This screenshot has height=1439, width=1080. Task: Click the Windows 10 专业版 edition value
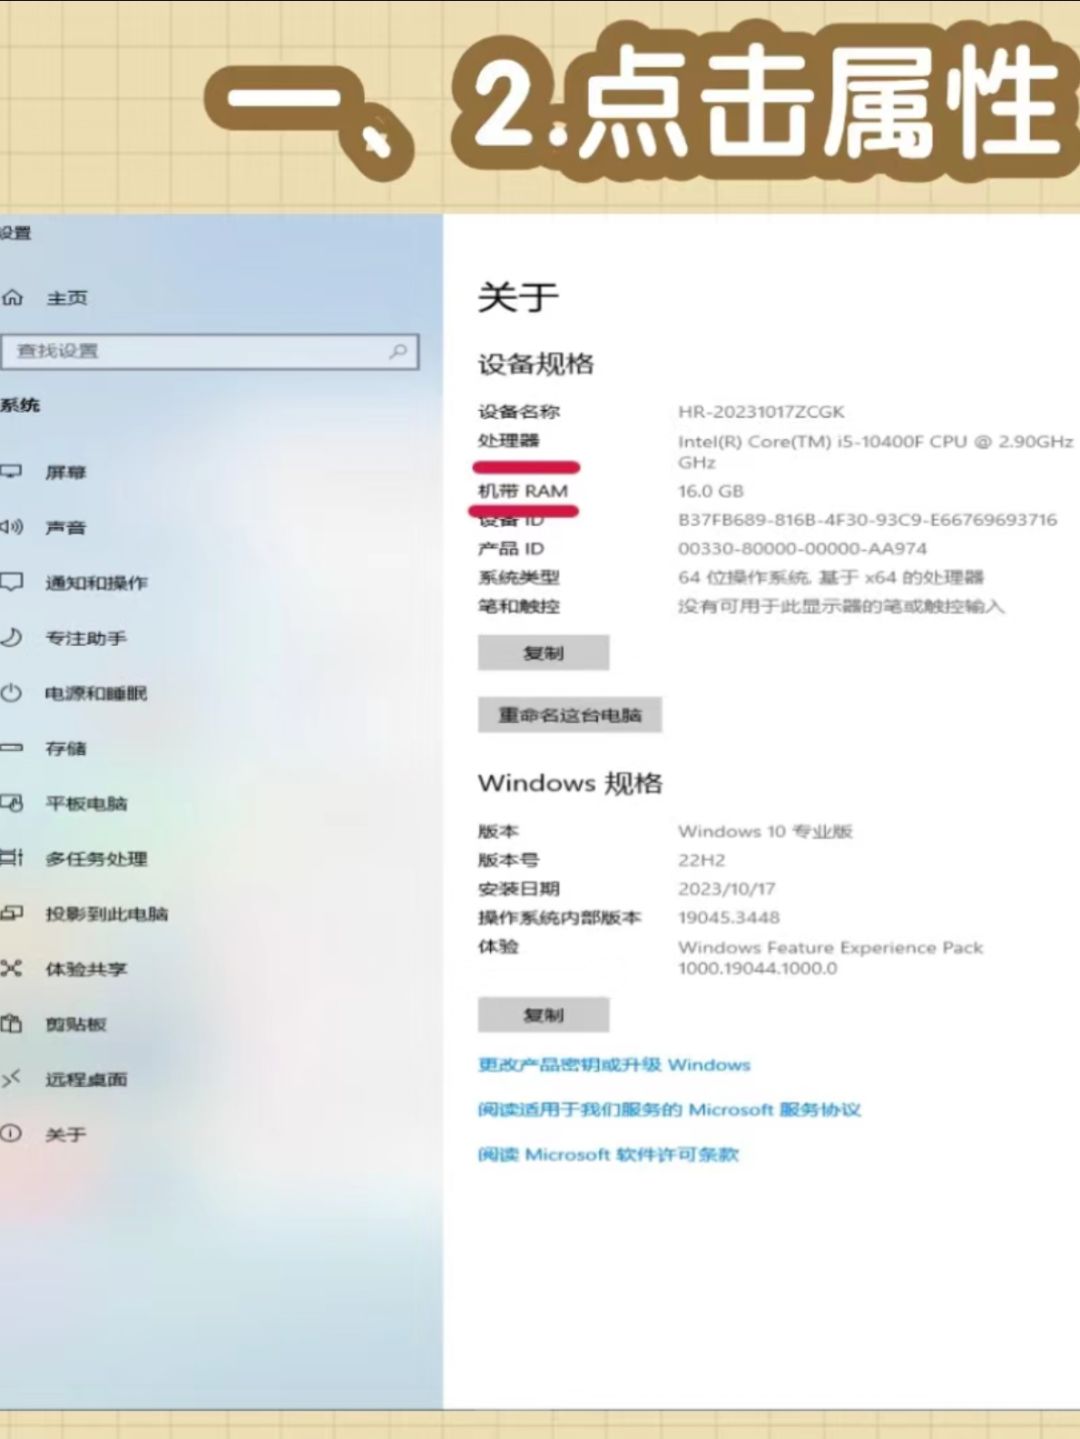click(765, 831)
